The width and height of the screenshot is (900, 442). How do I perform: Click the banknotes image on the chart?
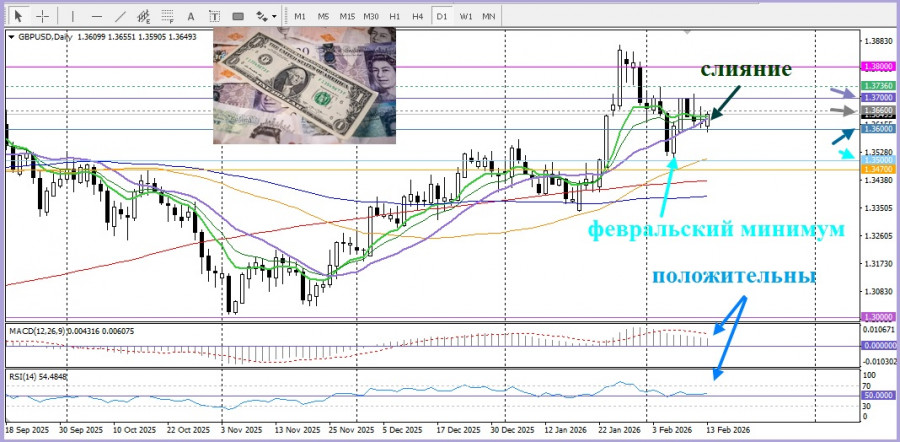[303, 85]
